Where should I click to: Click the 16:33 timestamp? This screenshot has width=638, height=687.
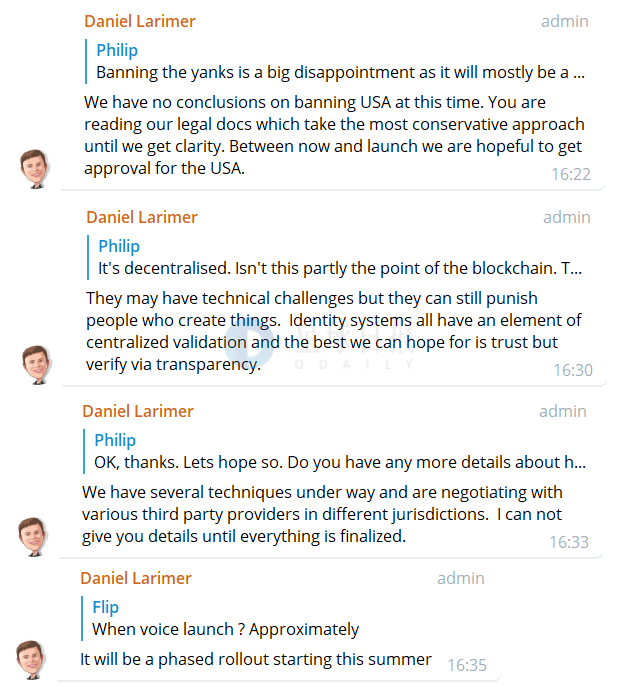click(x=569, y=542)
